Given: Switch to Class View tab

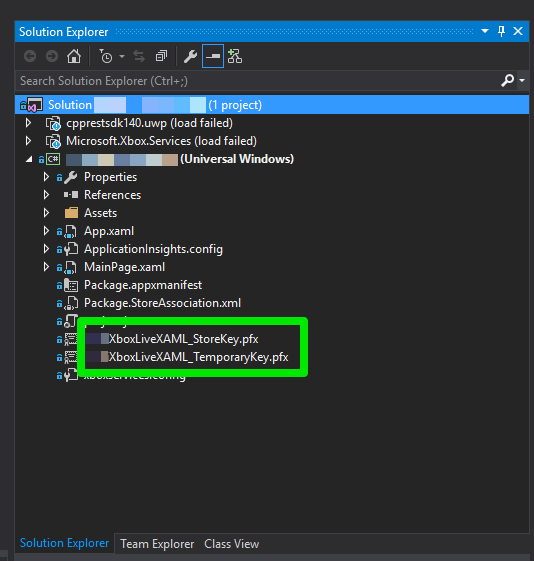Looking at the screenshot, I should pyautogui.click(x=231, y=544).
